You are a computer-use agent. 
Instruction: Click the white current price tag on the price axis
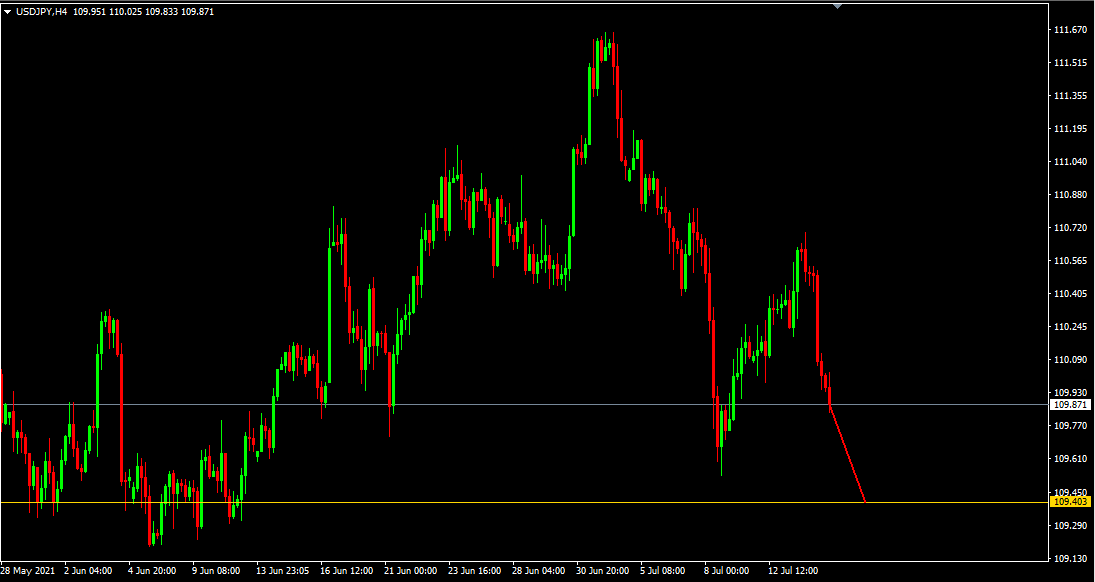[x=1072, y=405]
